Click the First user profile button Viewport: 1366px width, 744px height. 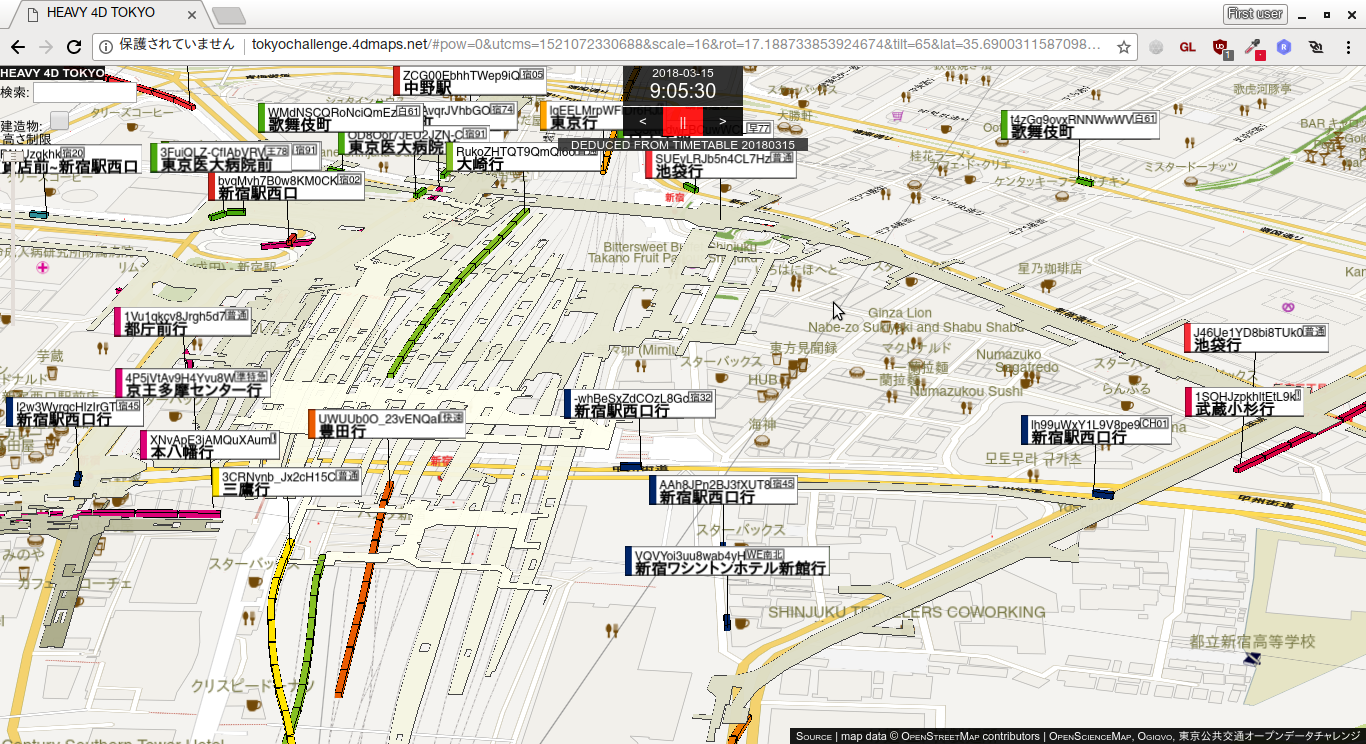tap(1255, 14)
